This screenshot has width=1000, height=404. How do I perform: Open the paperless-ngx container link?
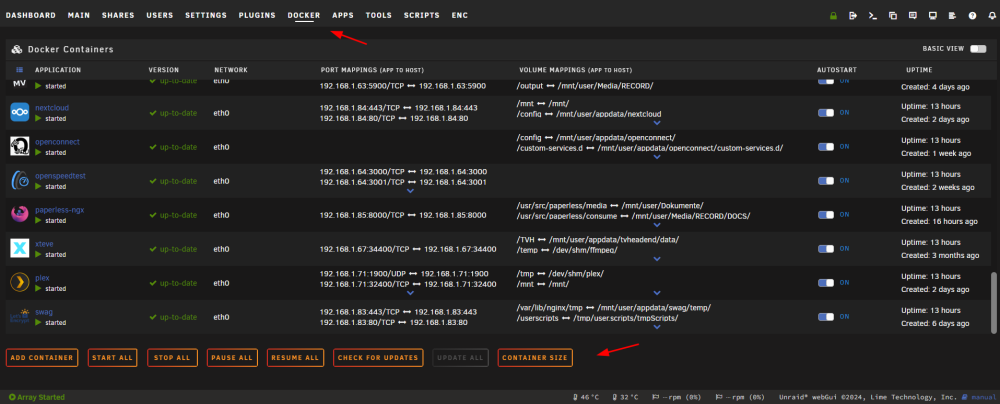[x=60, y=209]
